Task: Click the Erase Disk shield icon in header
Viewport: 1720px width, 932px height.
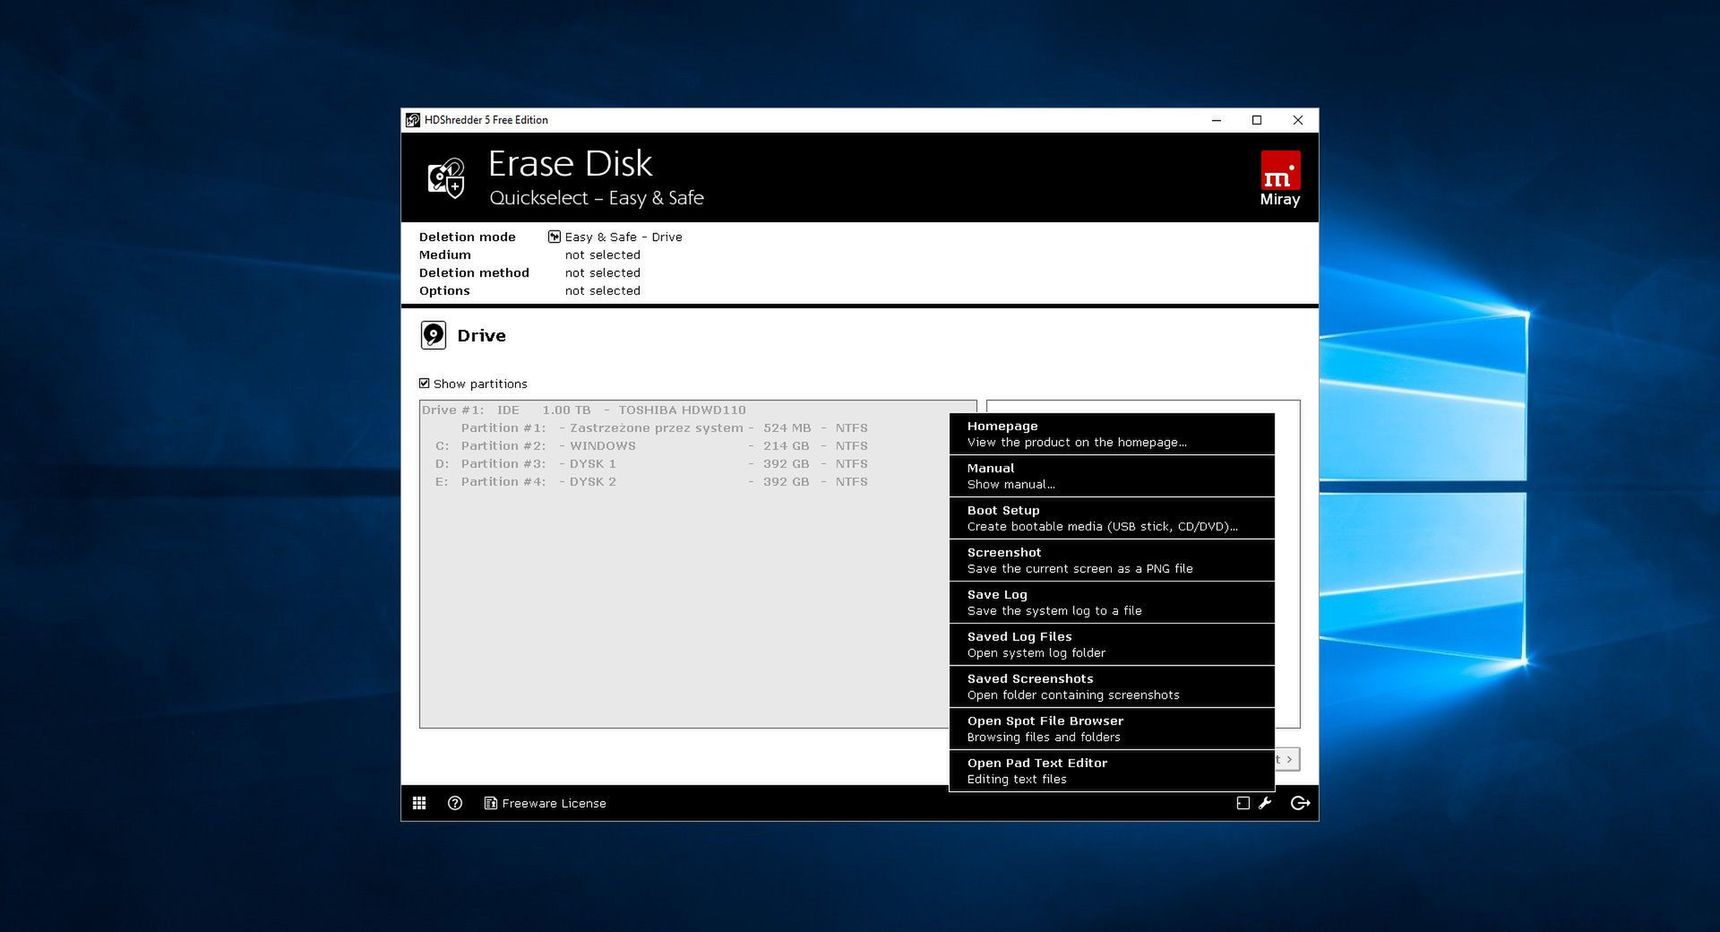Action: point(446,178)
